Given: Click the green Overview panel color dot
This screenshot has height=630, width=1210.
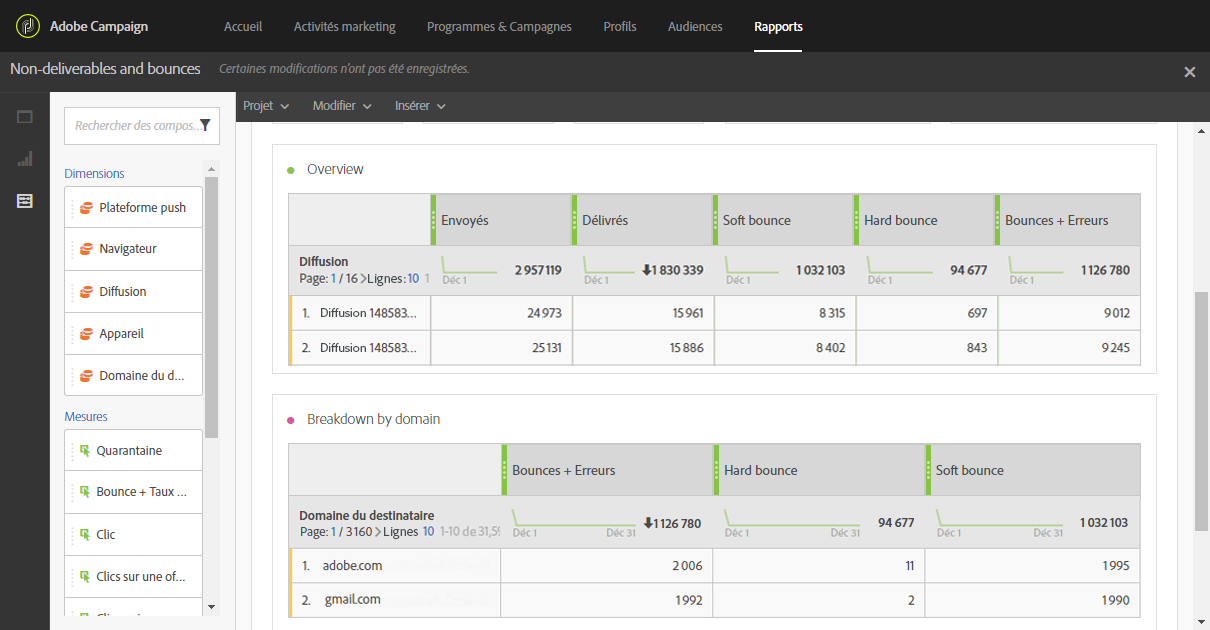Looking at the screenshot, I should click(291, 170).
